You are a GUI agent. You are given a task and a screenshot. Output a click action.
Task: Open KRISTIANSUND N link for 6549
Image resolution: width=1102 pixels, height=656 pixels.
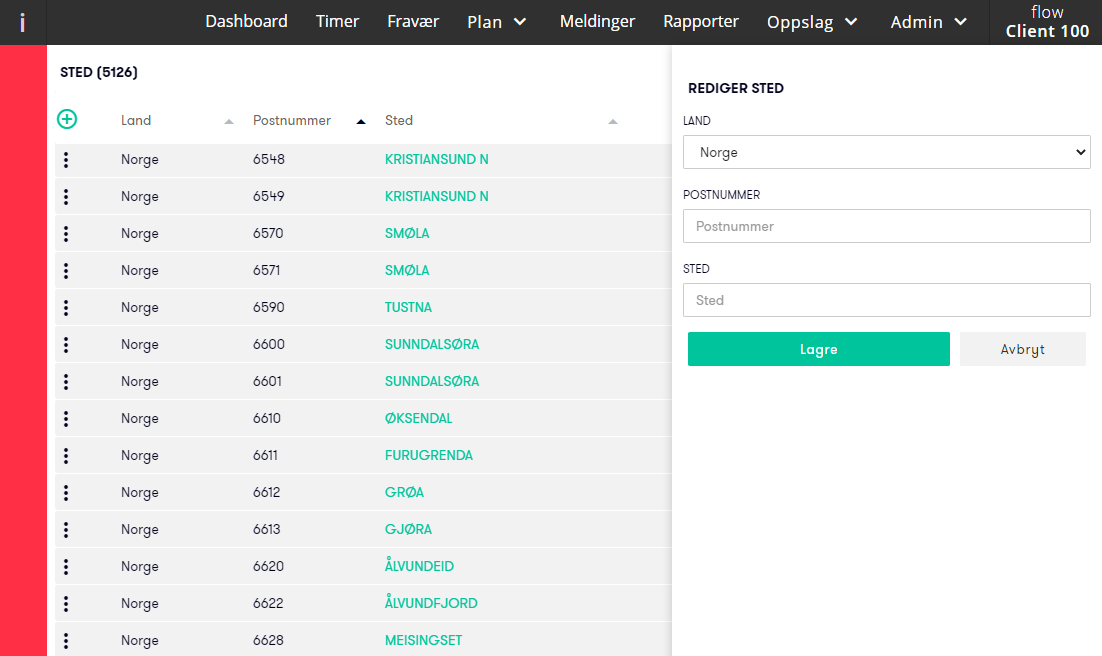point(436,197)
